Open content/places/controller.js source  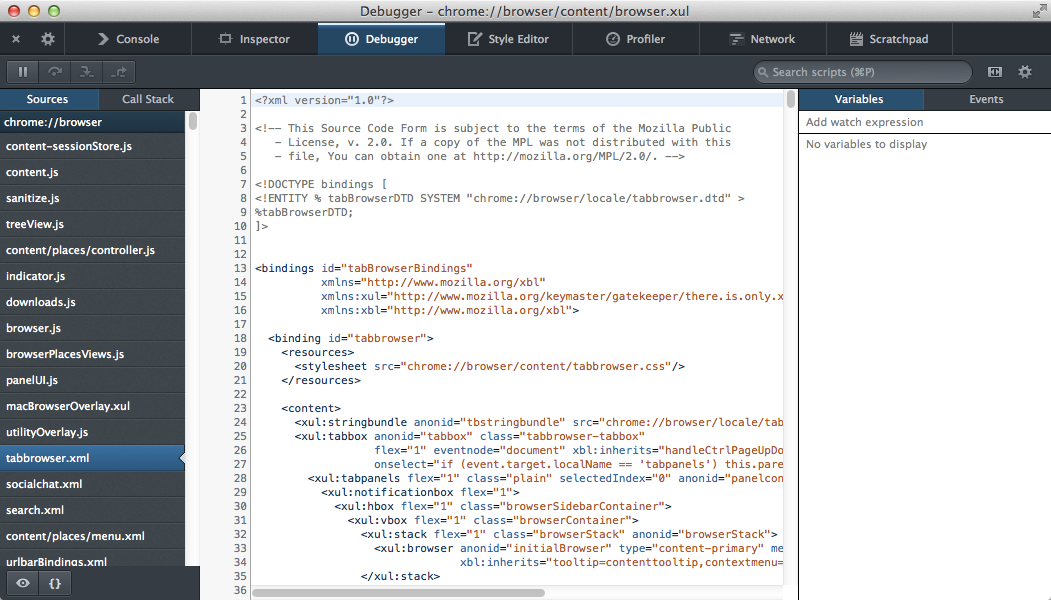[x=92, y=250]
